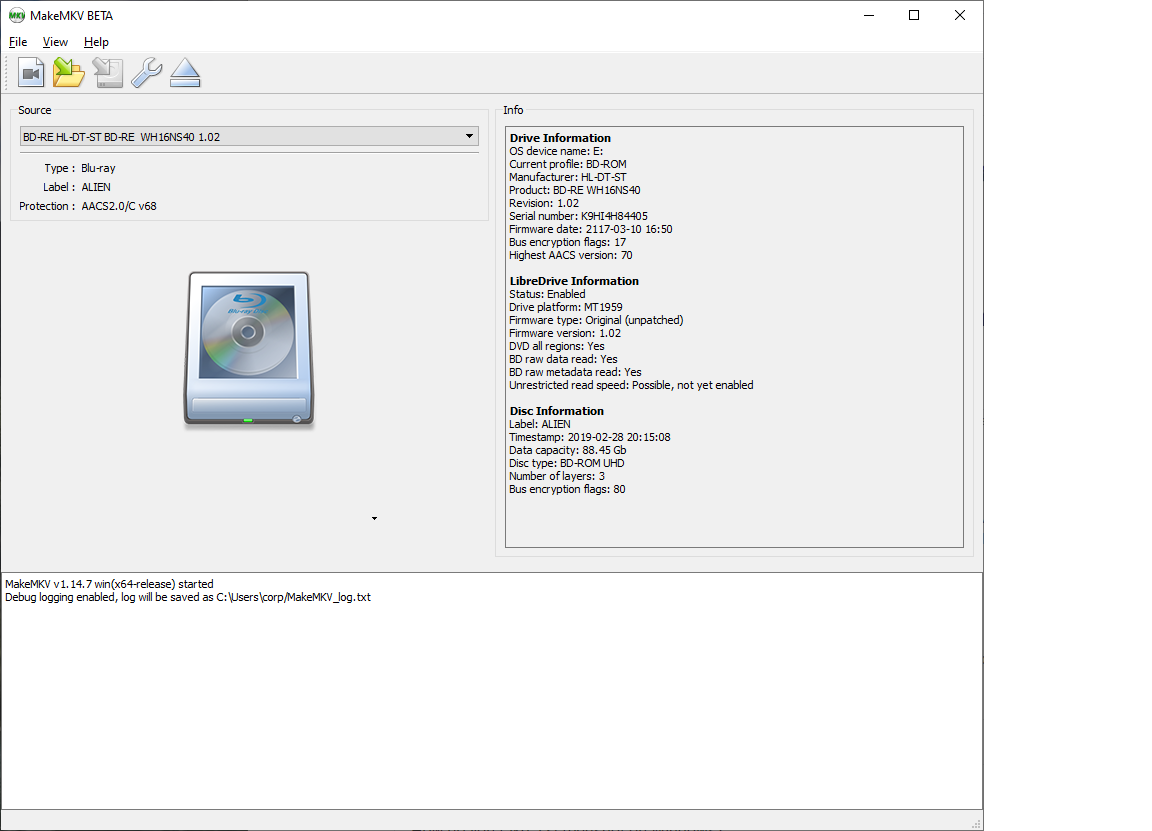Open video files toolbar icon
The height and width of the screenshot is (831, 1152).
pyautogui.click(x=31, y=72)
